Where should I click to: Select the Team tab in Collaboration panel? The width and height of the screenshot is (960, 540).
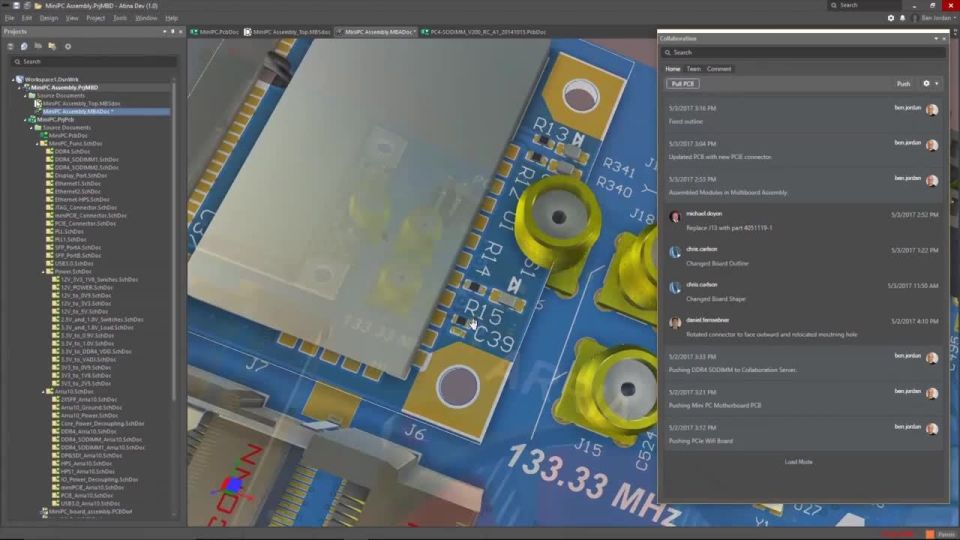tap(693, 69)
